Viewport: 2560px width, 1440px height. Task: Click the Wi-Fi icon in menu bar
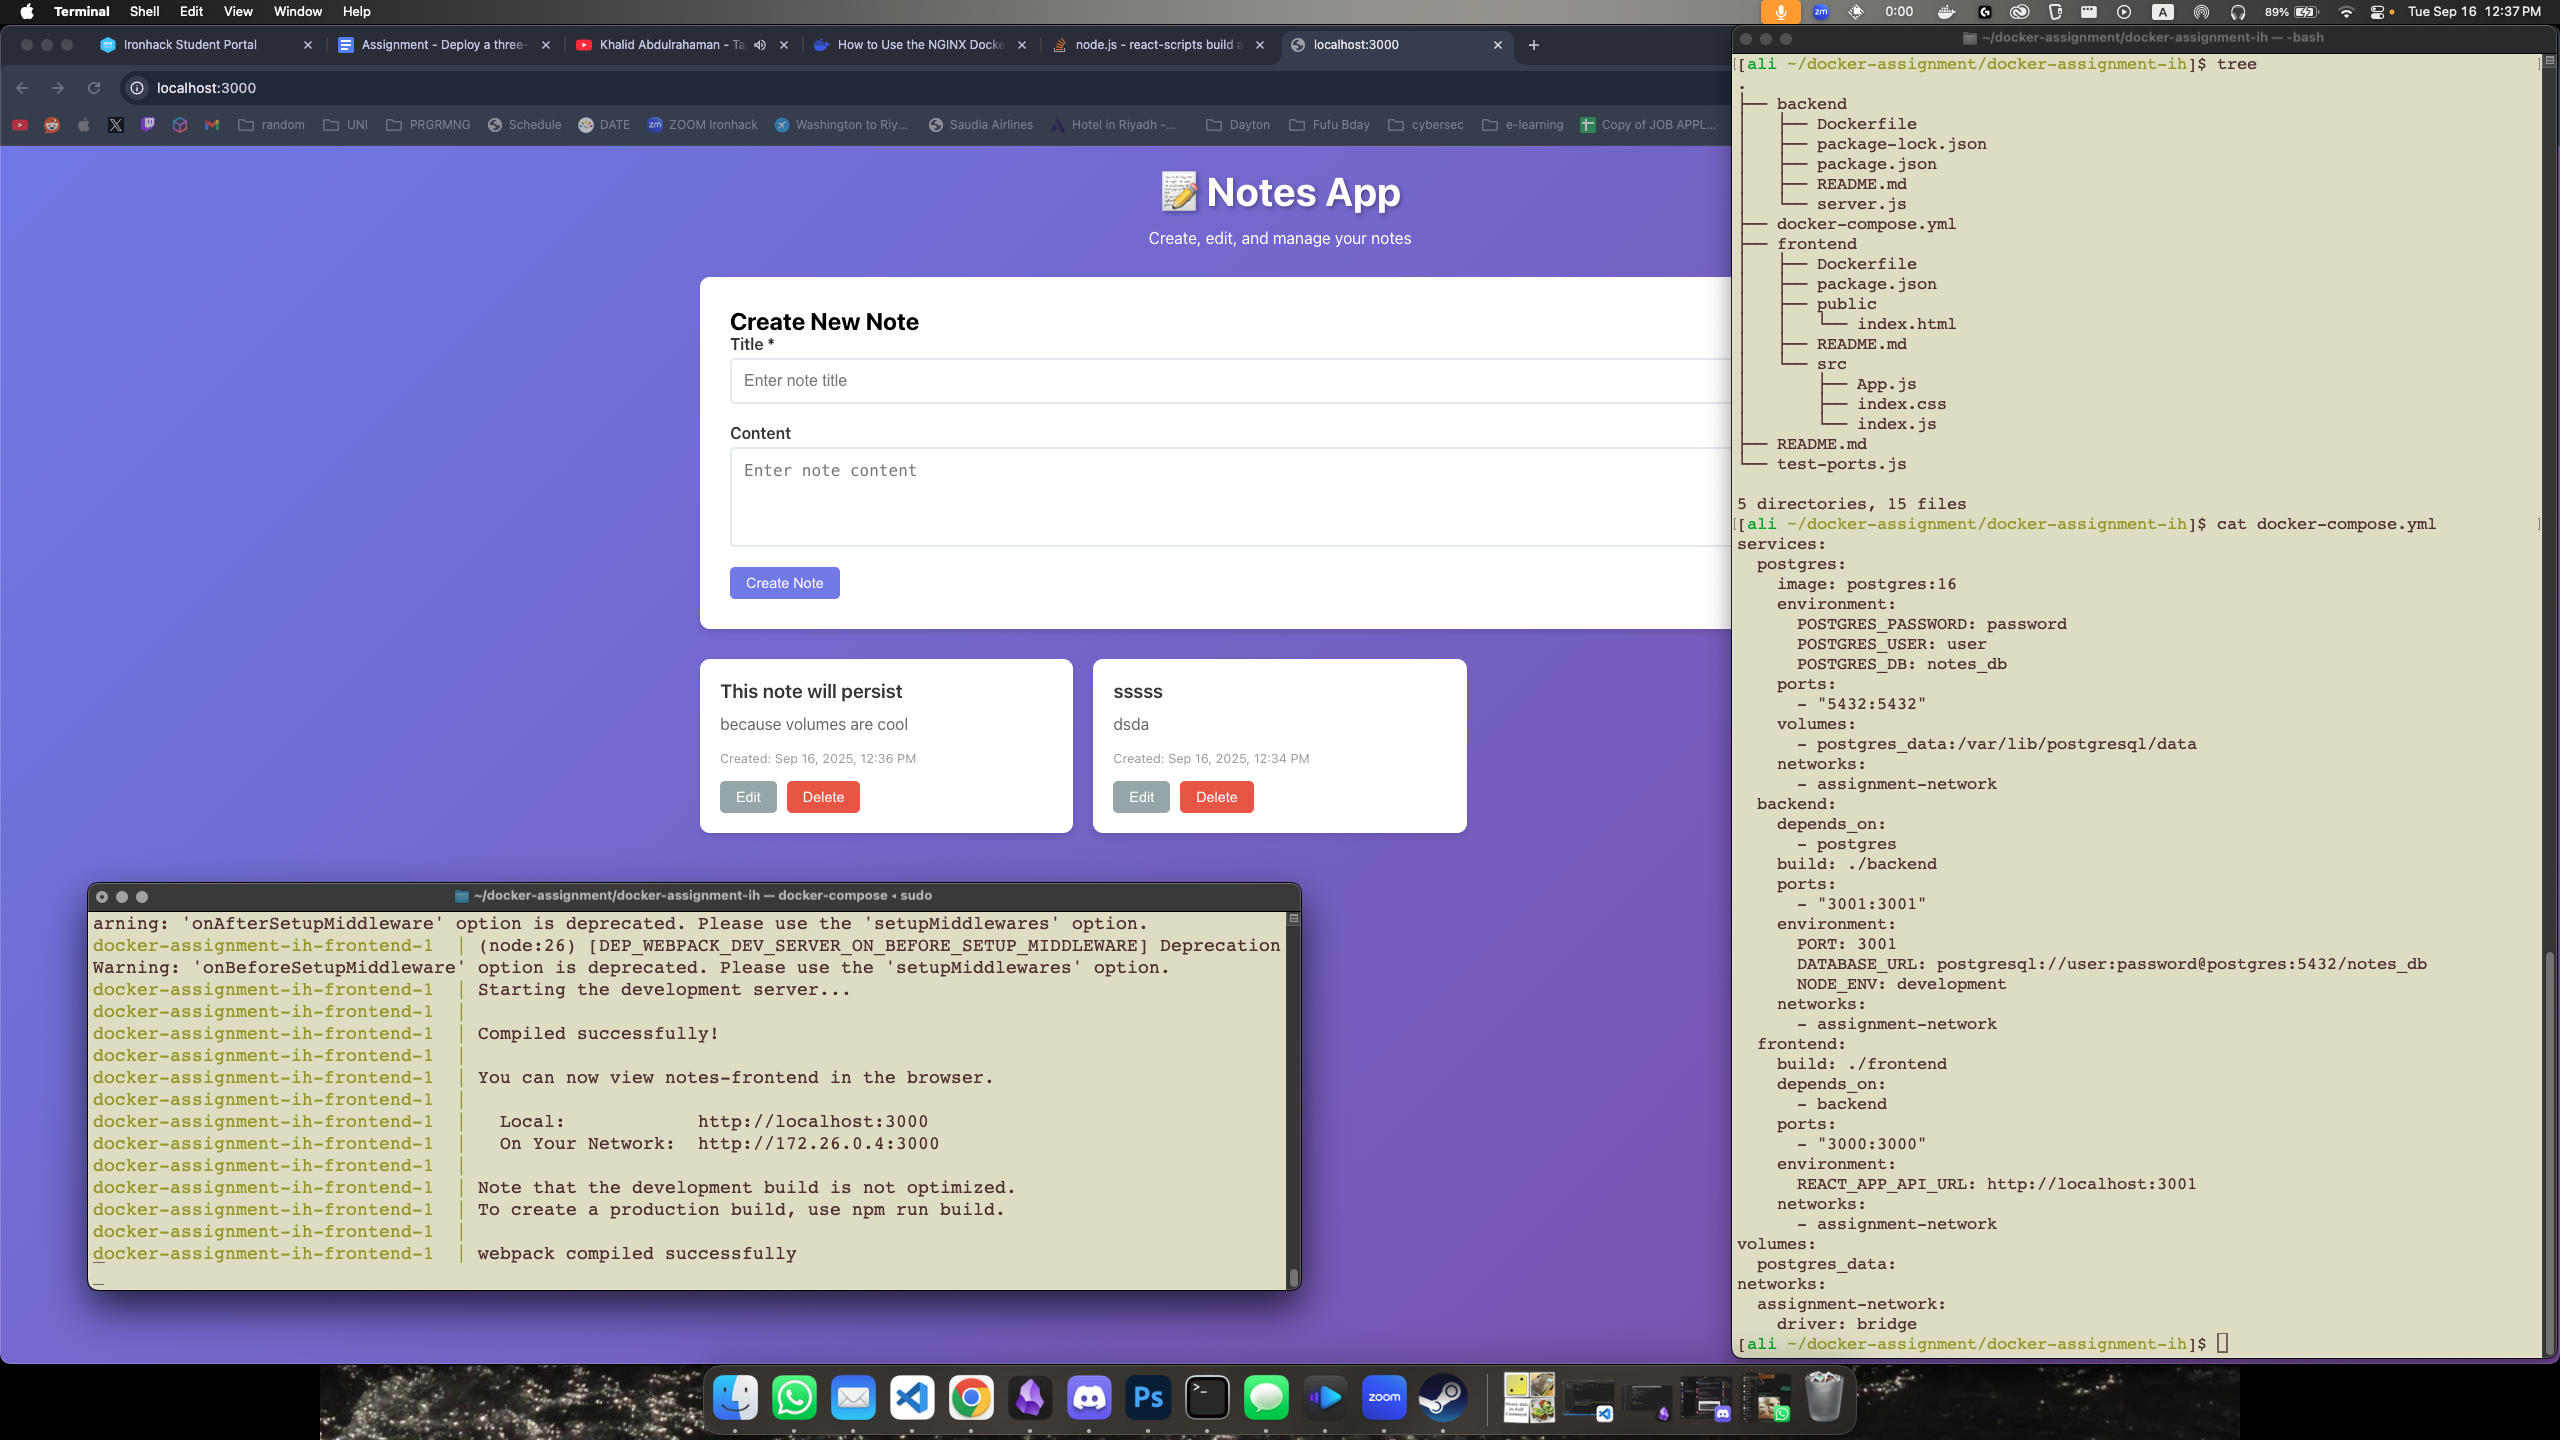tap(2346, 12)
